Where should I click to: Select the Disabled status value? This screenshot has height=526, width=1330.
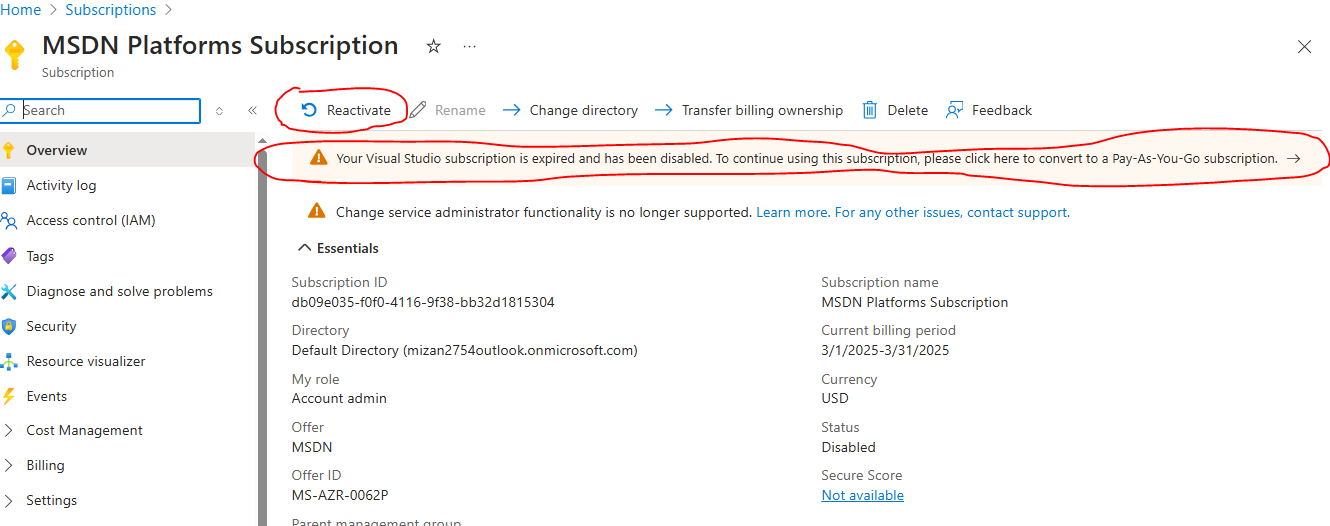point(848,447)
